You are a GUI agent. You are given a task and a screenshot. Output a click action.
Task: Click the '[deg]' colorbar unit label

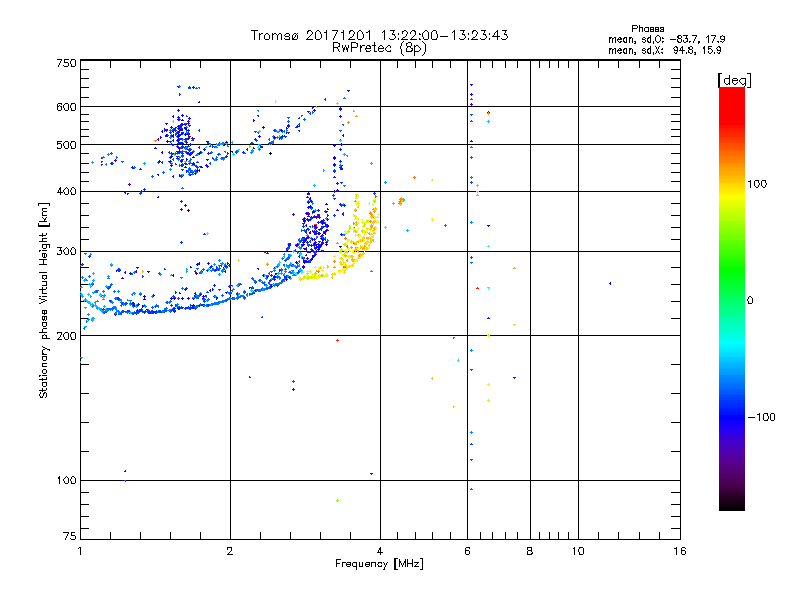pyautogui.click(x=734, y=81)
